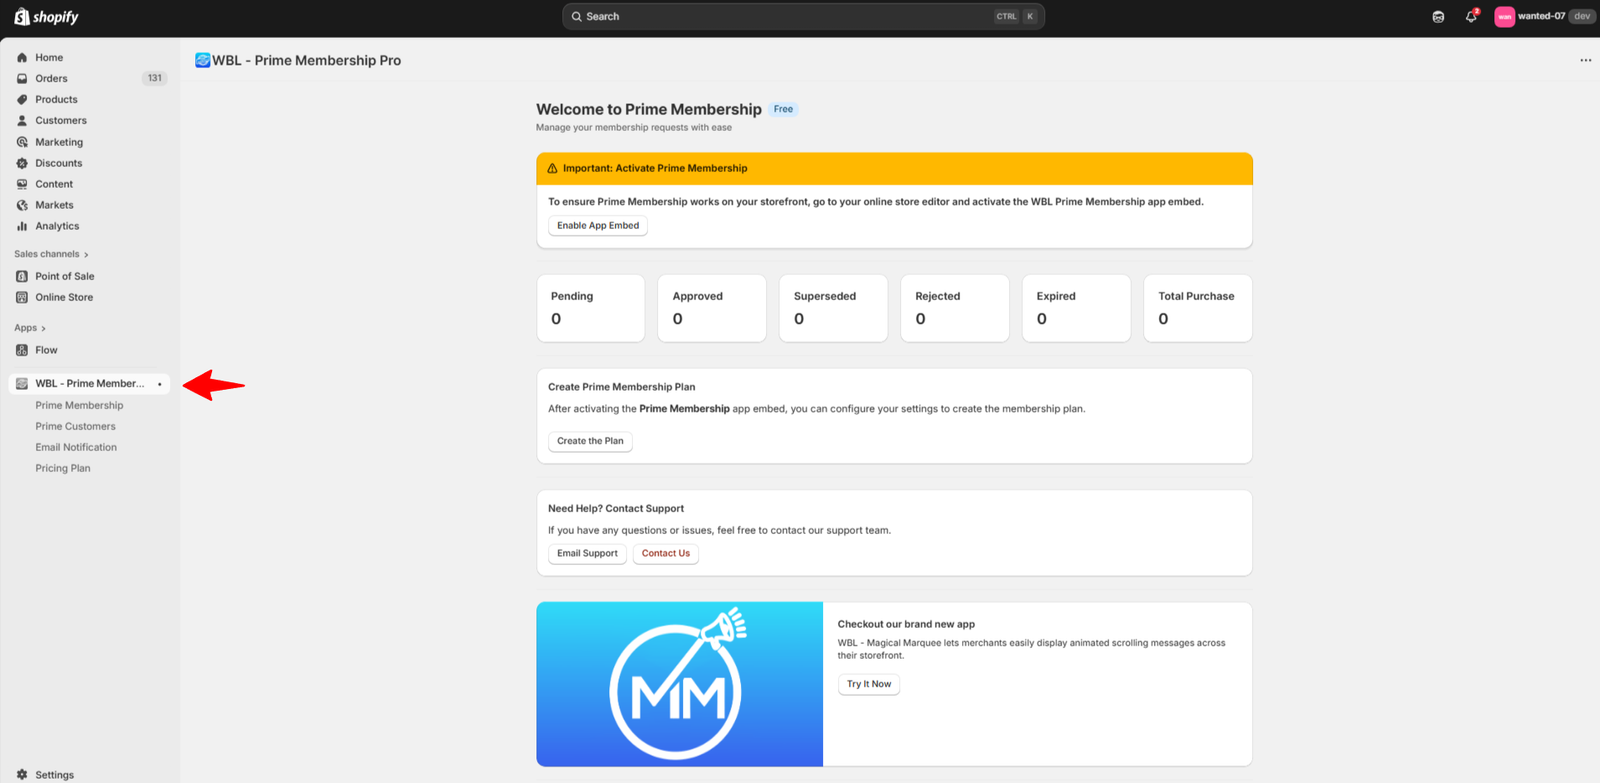Open the notifications bell
Screen dimensions: 1600x783
tap(1471, 16)
